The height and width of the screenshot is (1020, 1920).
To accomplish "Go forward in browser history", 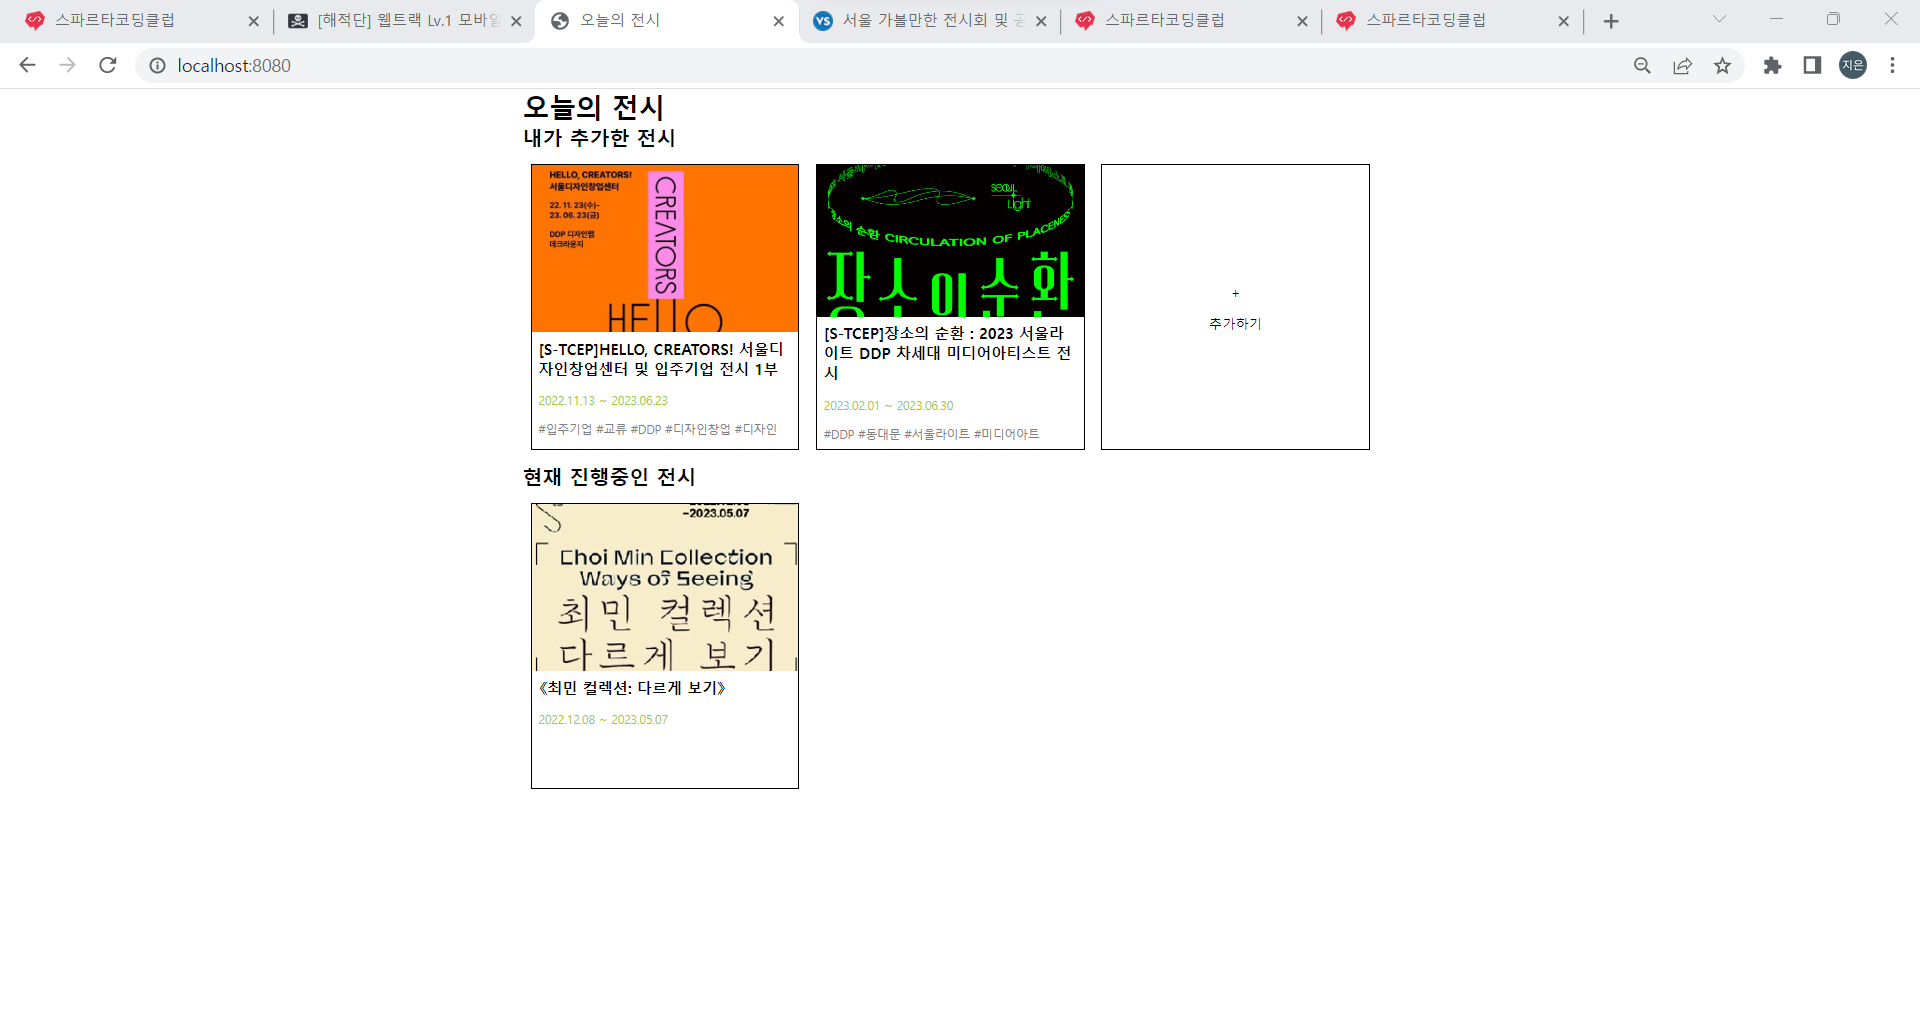I will pos(67,65).
